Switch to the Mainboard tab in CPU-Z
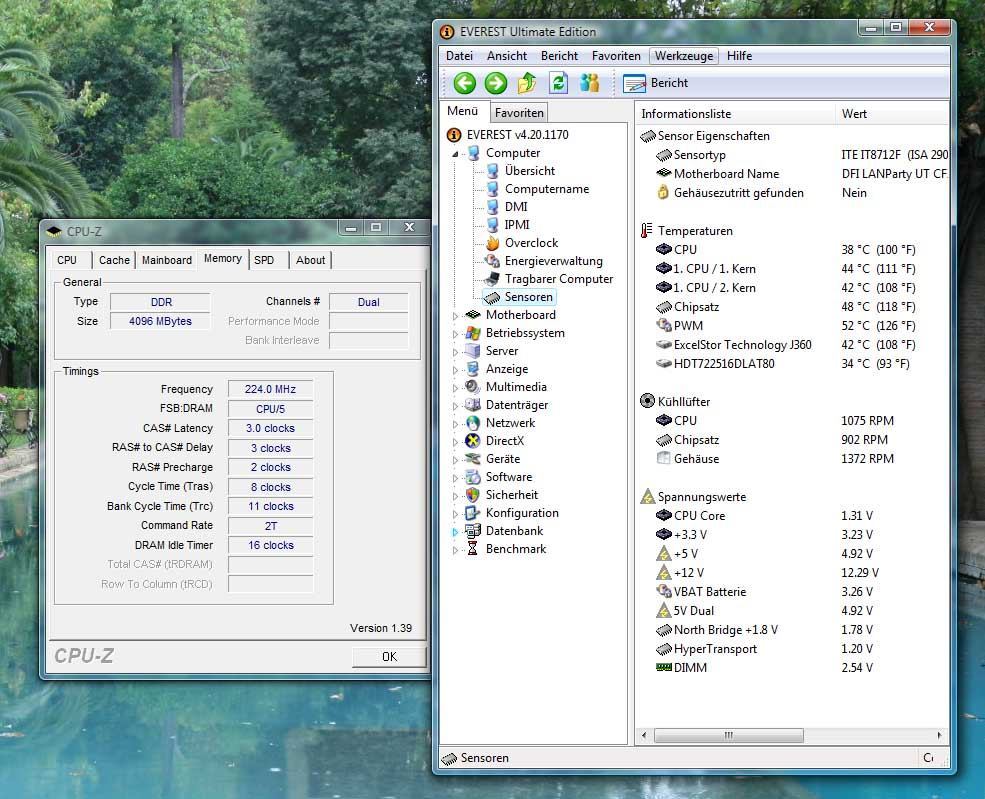 tap(166, 260)
